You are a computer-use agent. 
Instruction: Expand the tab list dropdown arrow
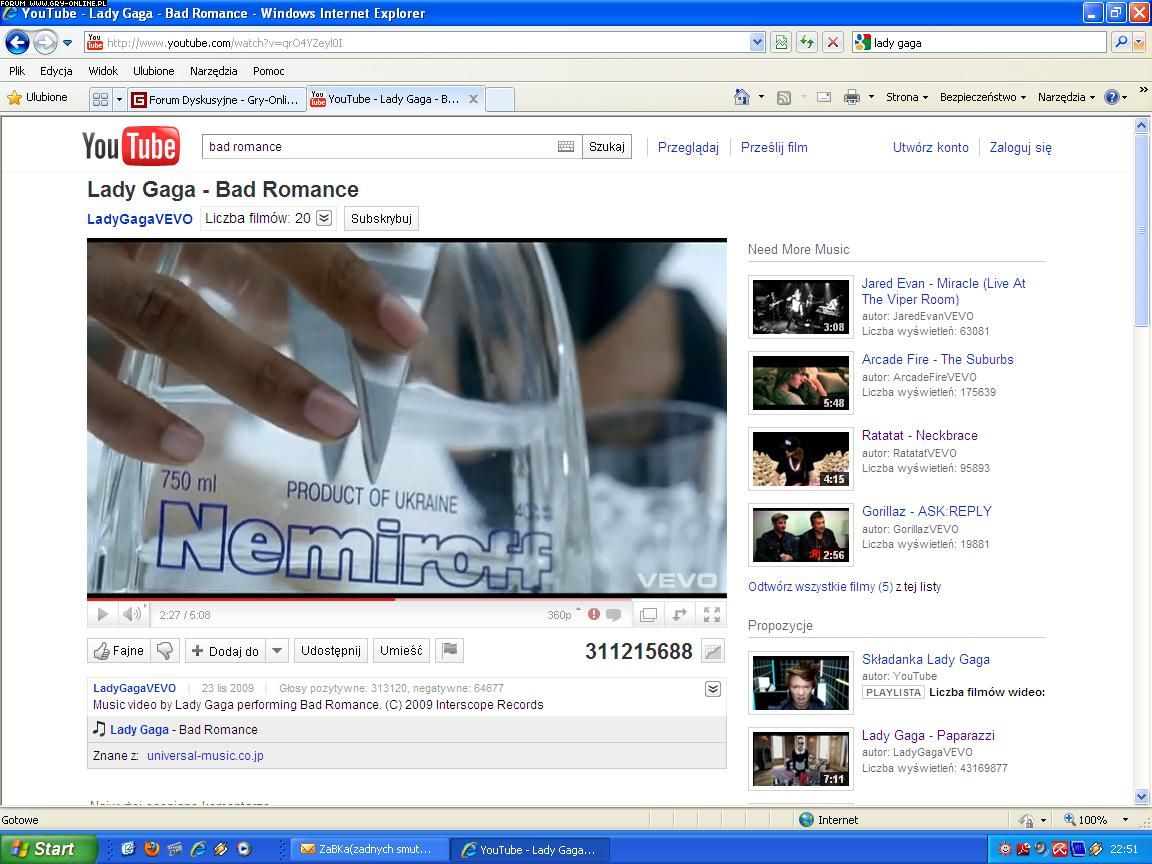(x=119, y=99)
